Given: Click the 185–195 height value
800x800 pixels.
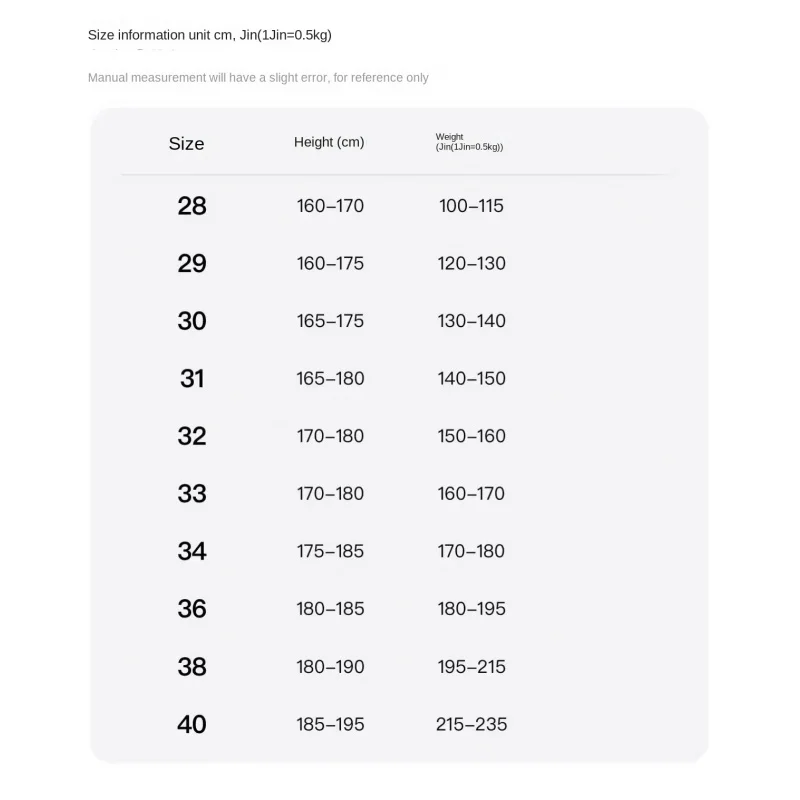Looking at the screenshot, I should 330,724.
